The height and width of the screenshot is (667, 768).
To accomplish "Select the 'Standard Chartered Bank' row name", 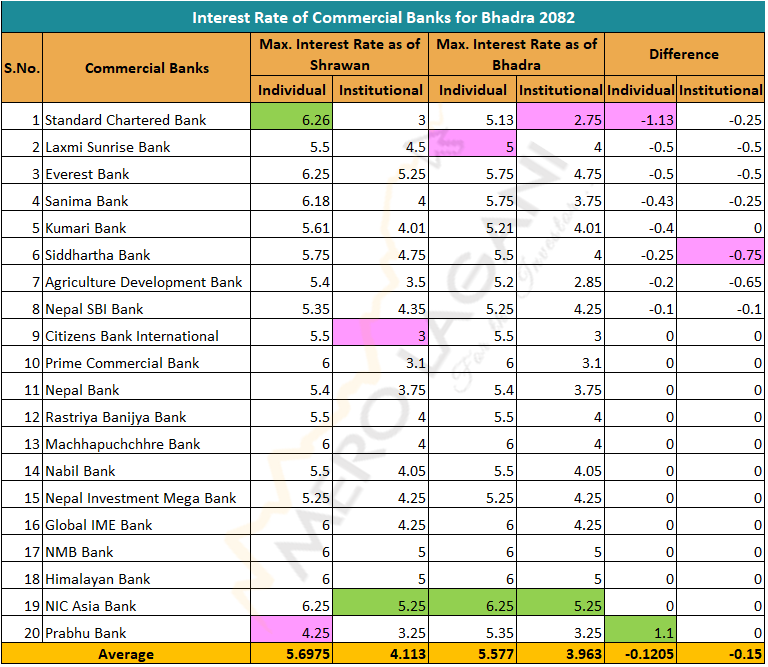I will click(125, 120).
